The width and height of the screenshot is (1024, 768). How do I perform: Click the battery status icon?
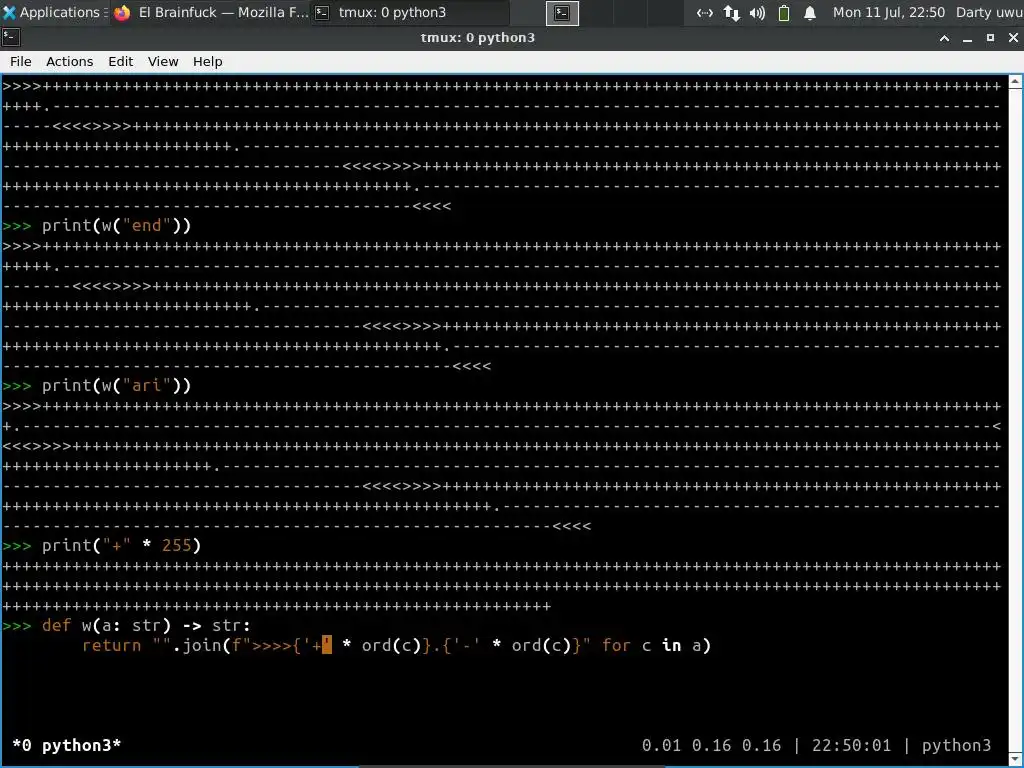784,12
